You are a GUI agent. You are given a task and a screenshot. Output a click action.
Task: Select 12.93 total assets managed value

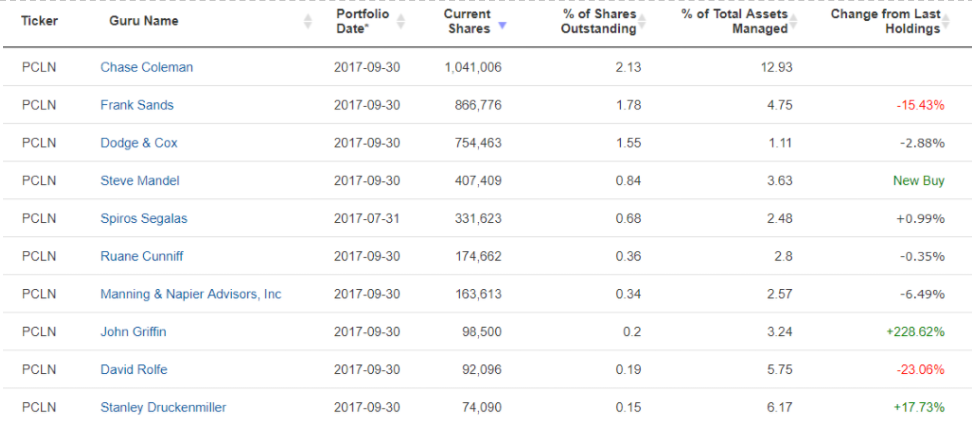(776, 67)
